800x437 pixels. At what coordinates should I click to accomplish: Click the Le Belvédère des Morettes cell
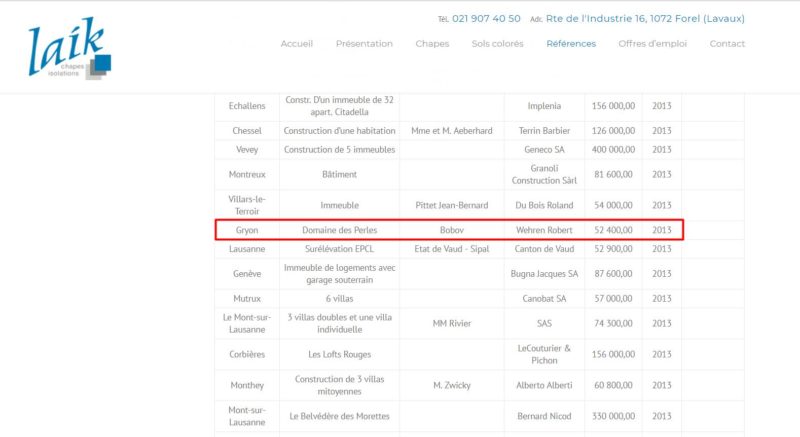pos(339,415)
